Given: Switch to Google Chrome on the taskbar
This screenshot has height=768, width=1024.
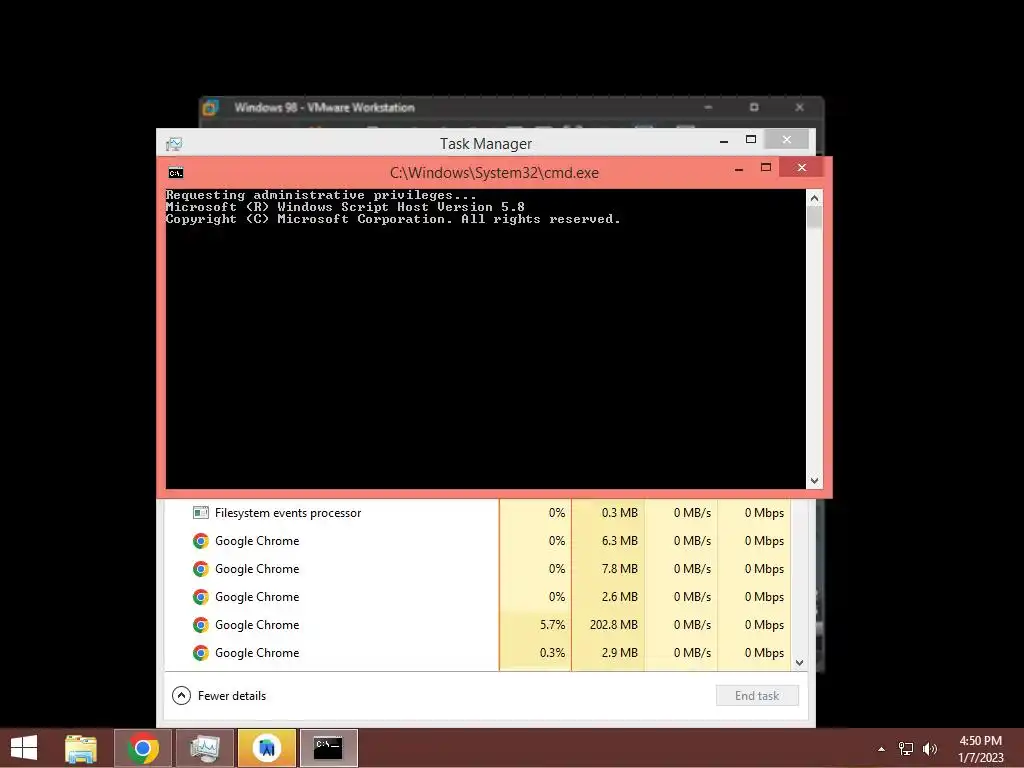Looking at the screenshot, I should point(143,748).
